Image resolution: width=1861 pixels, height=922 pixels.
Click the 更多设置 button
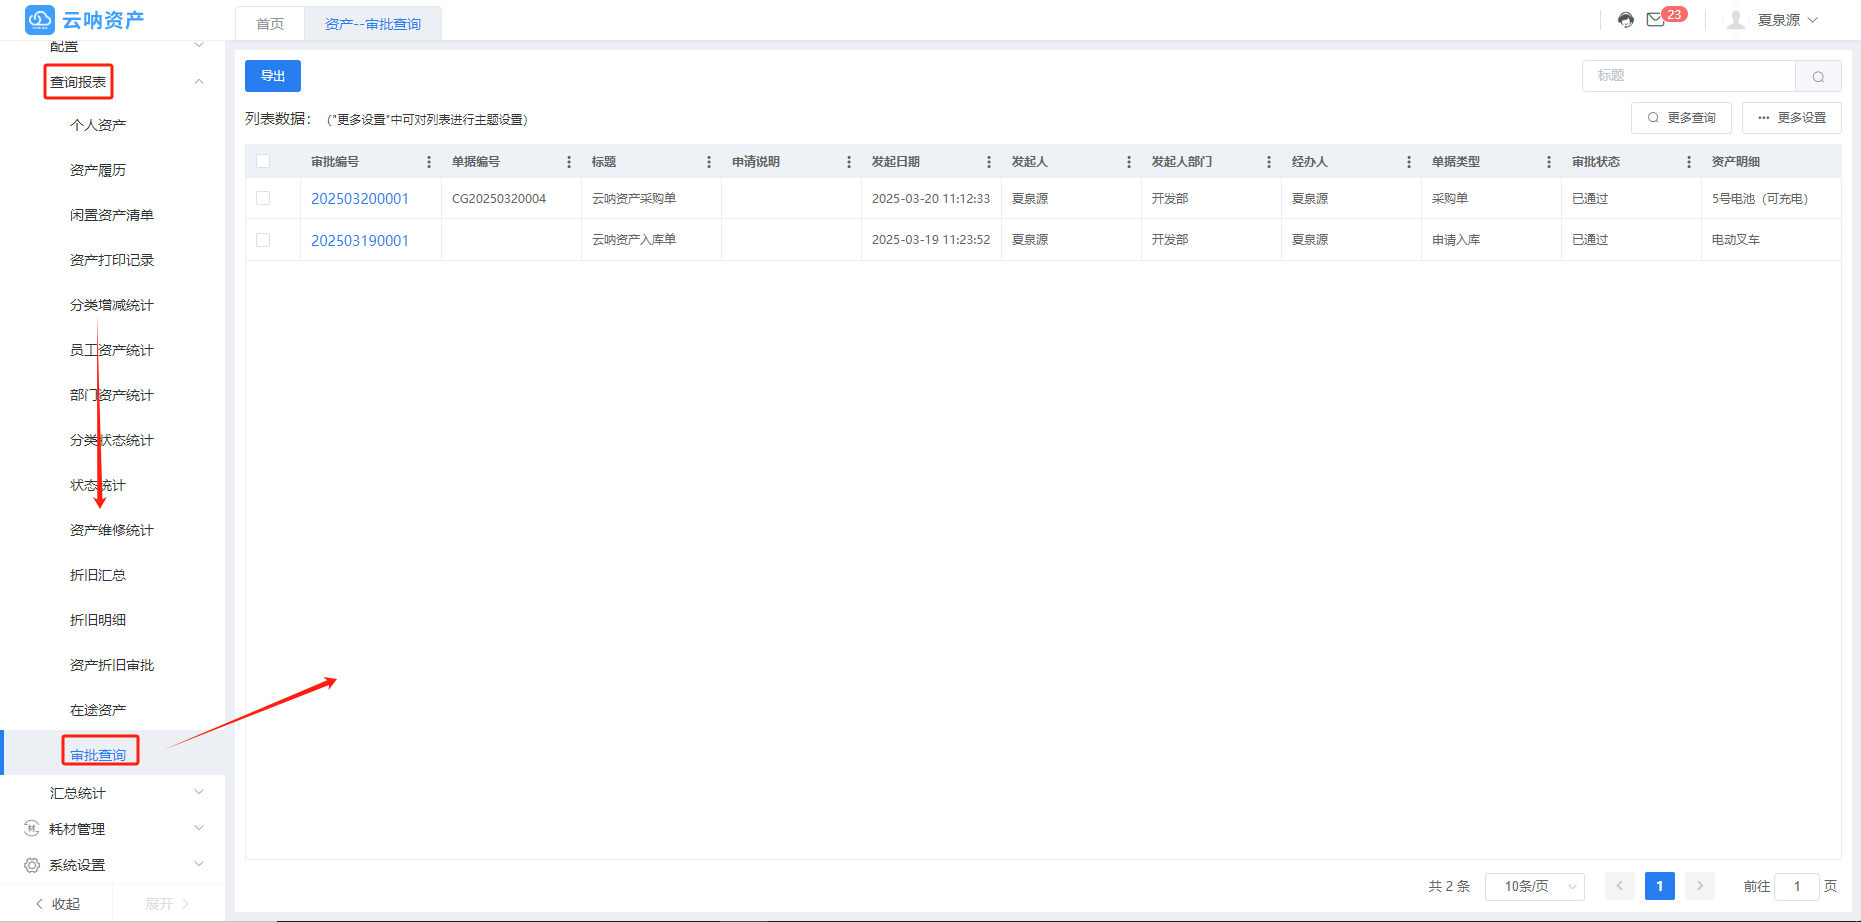pos(1791,118)
